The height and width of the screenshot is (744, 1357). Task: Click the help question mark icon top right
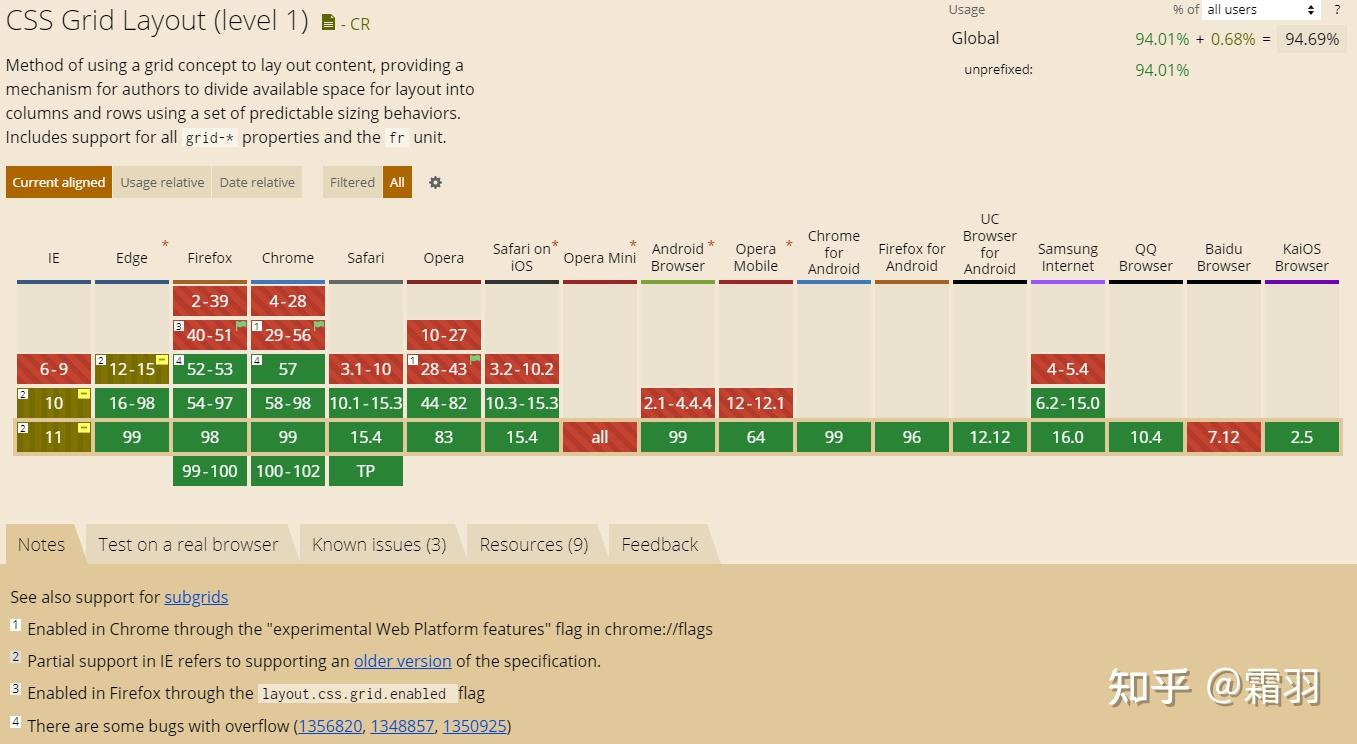point(1337,10)
